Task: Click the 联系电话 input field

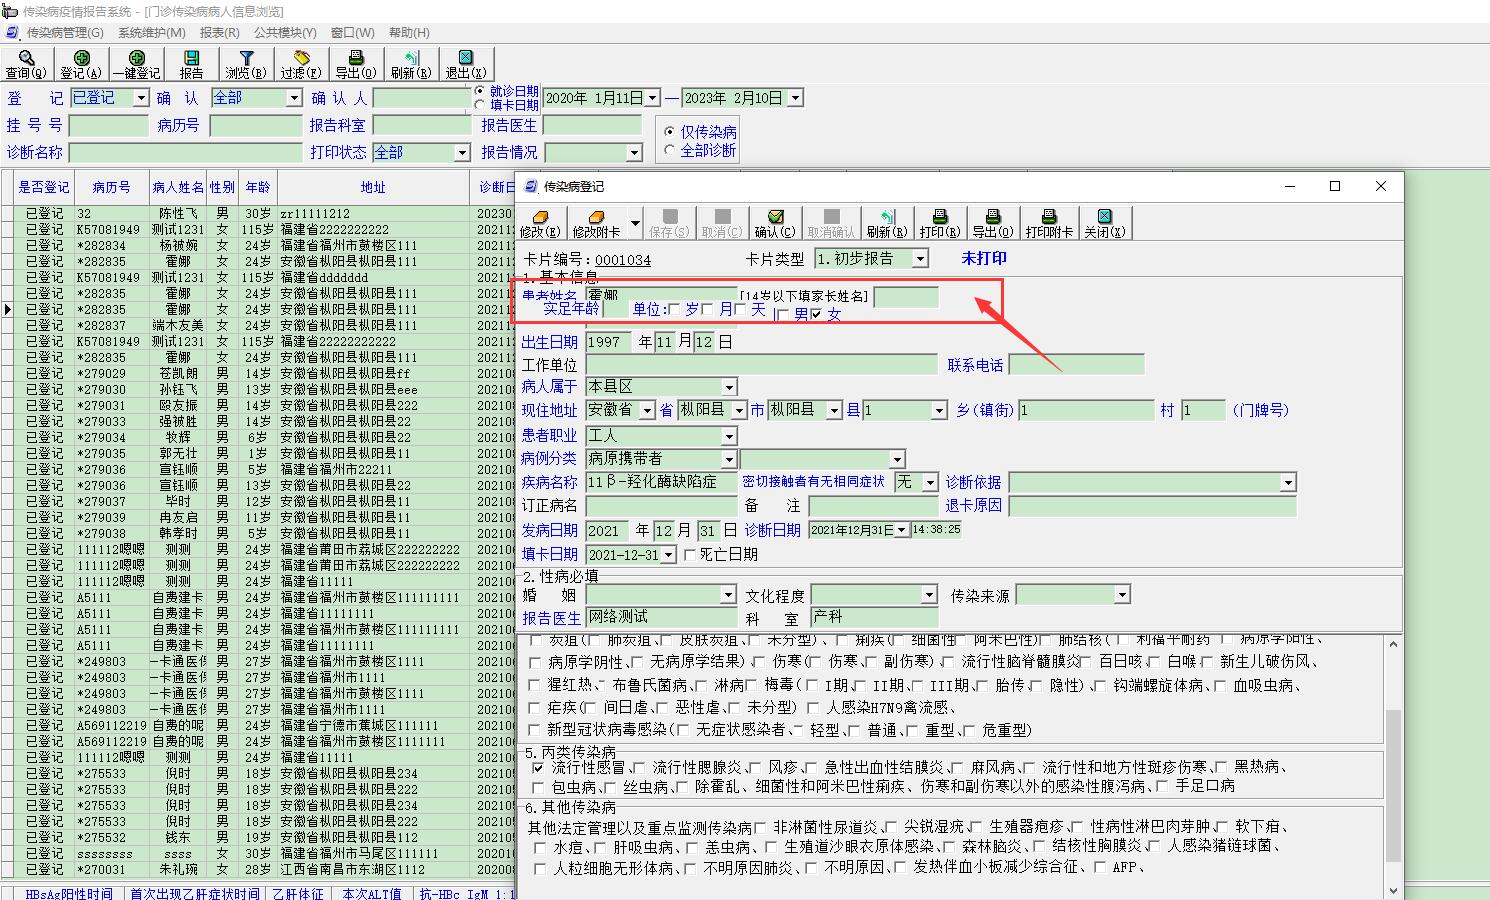Action: 1076,365
